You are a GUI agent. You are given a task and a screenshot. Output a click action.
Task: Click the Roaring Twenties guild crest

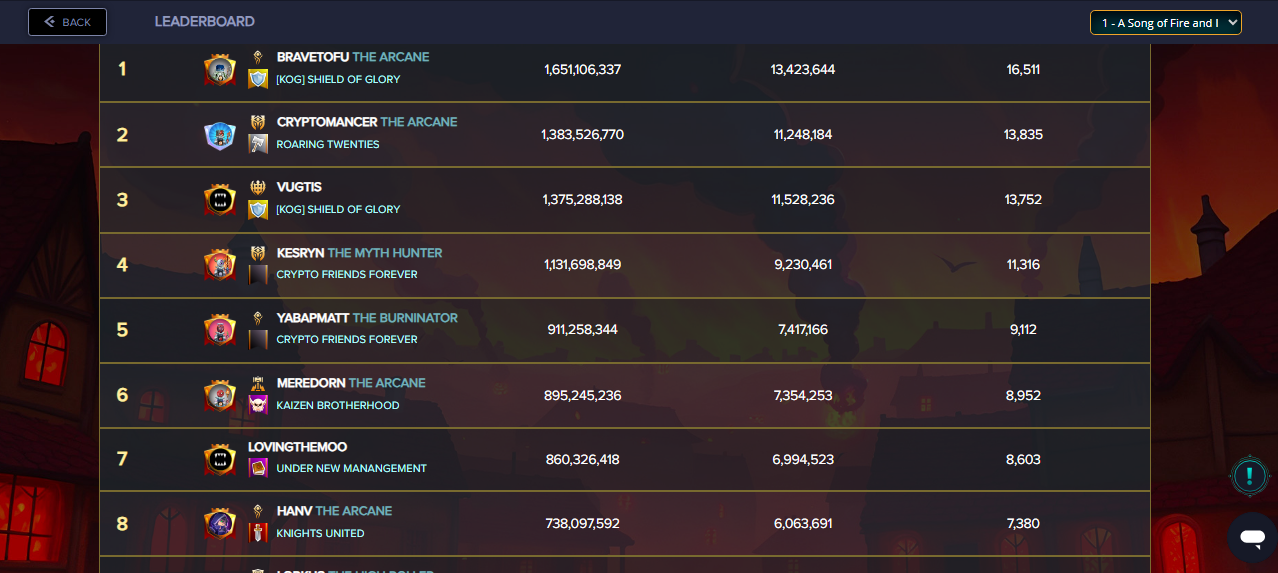(258, 144)
